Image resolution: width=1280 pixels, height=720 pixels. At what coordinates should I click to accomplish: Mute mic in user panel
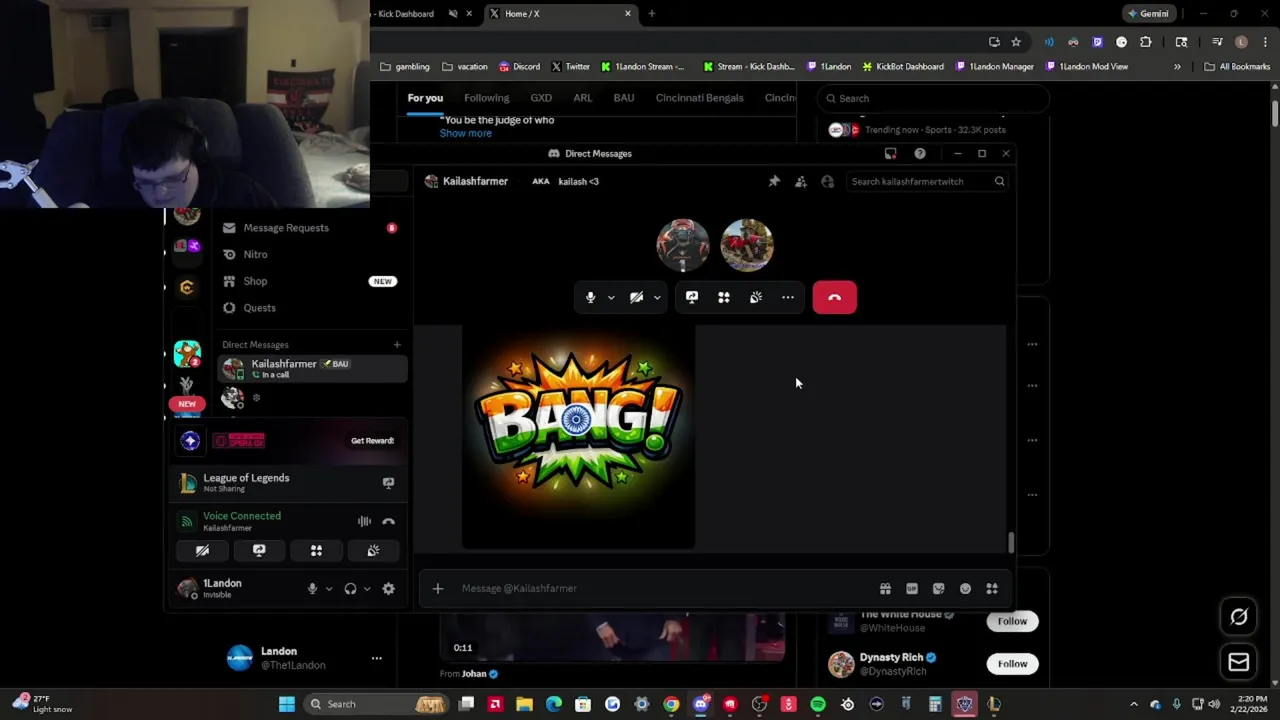tap(312, 589)
